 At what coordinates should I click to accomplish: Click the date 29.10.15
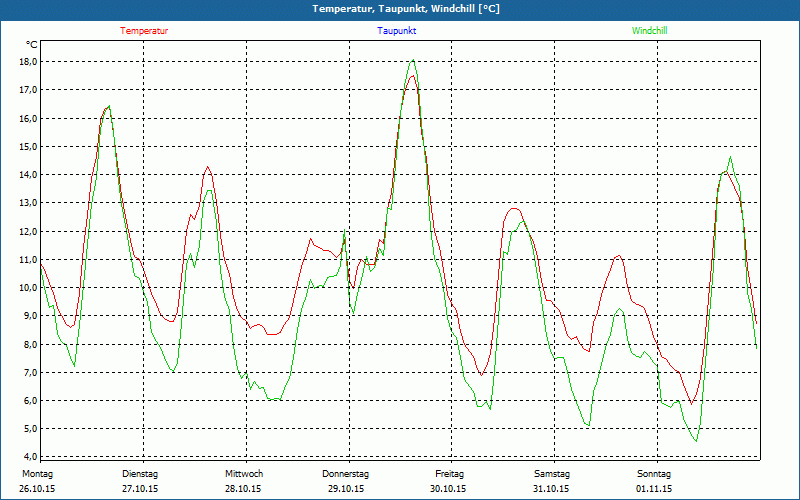tap(346, 489)
